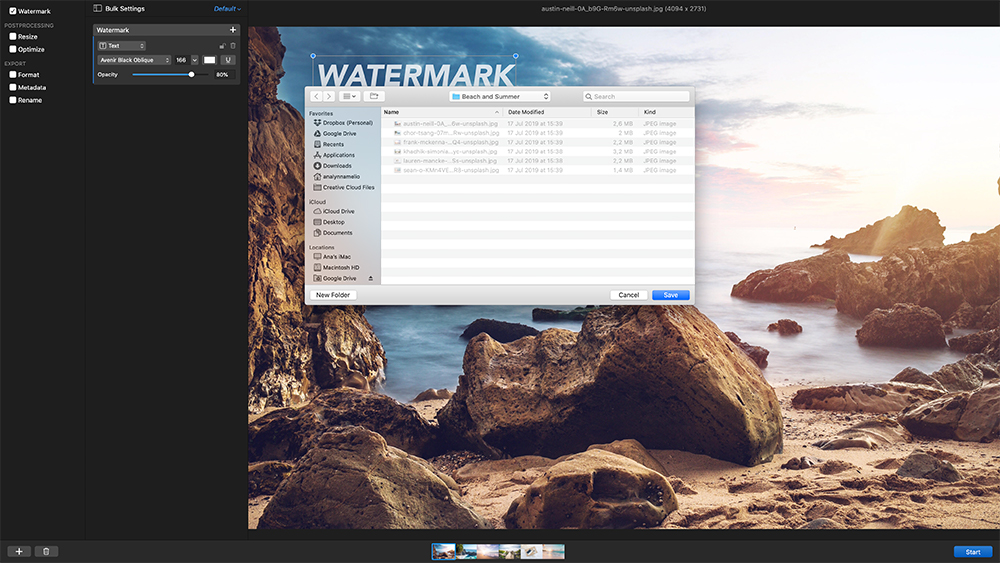This screenshot has height=563, width=1000.
Task: Click the austin-neill unsplash.jpg file row
Action: click(538, 124)
